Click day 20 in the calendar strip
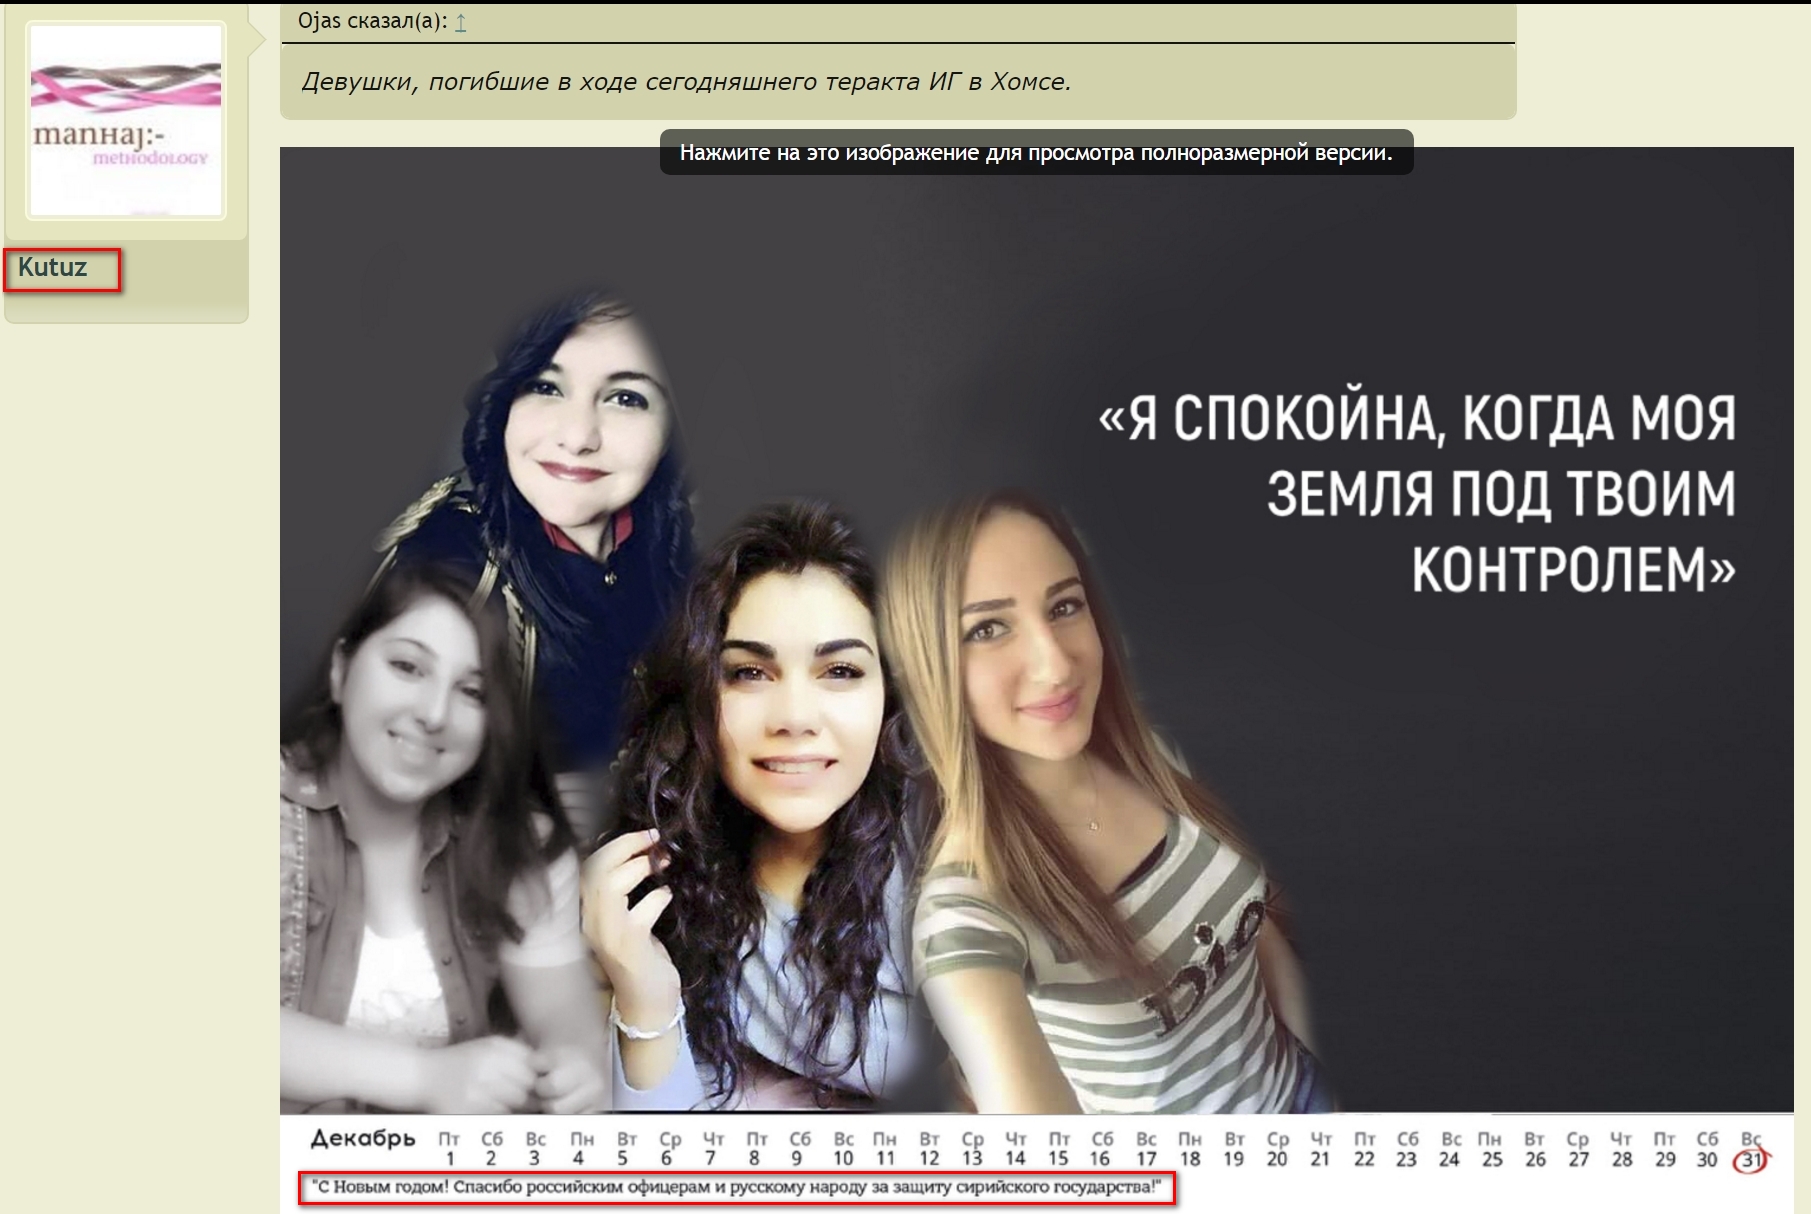The height and width of the screenshot is (1214, 1811). tap(1277, 1159)
